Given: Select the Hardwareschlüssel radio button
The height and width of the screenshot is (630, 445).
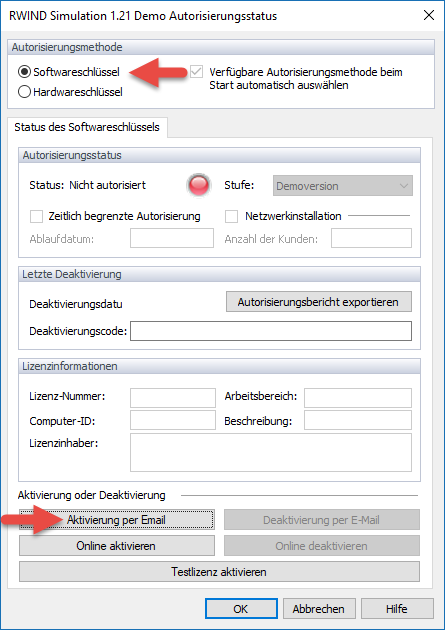Looking at the screenshot, I should (x=24, y=92).
